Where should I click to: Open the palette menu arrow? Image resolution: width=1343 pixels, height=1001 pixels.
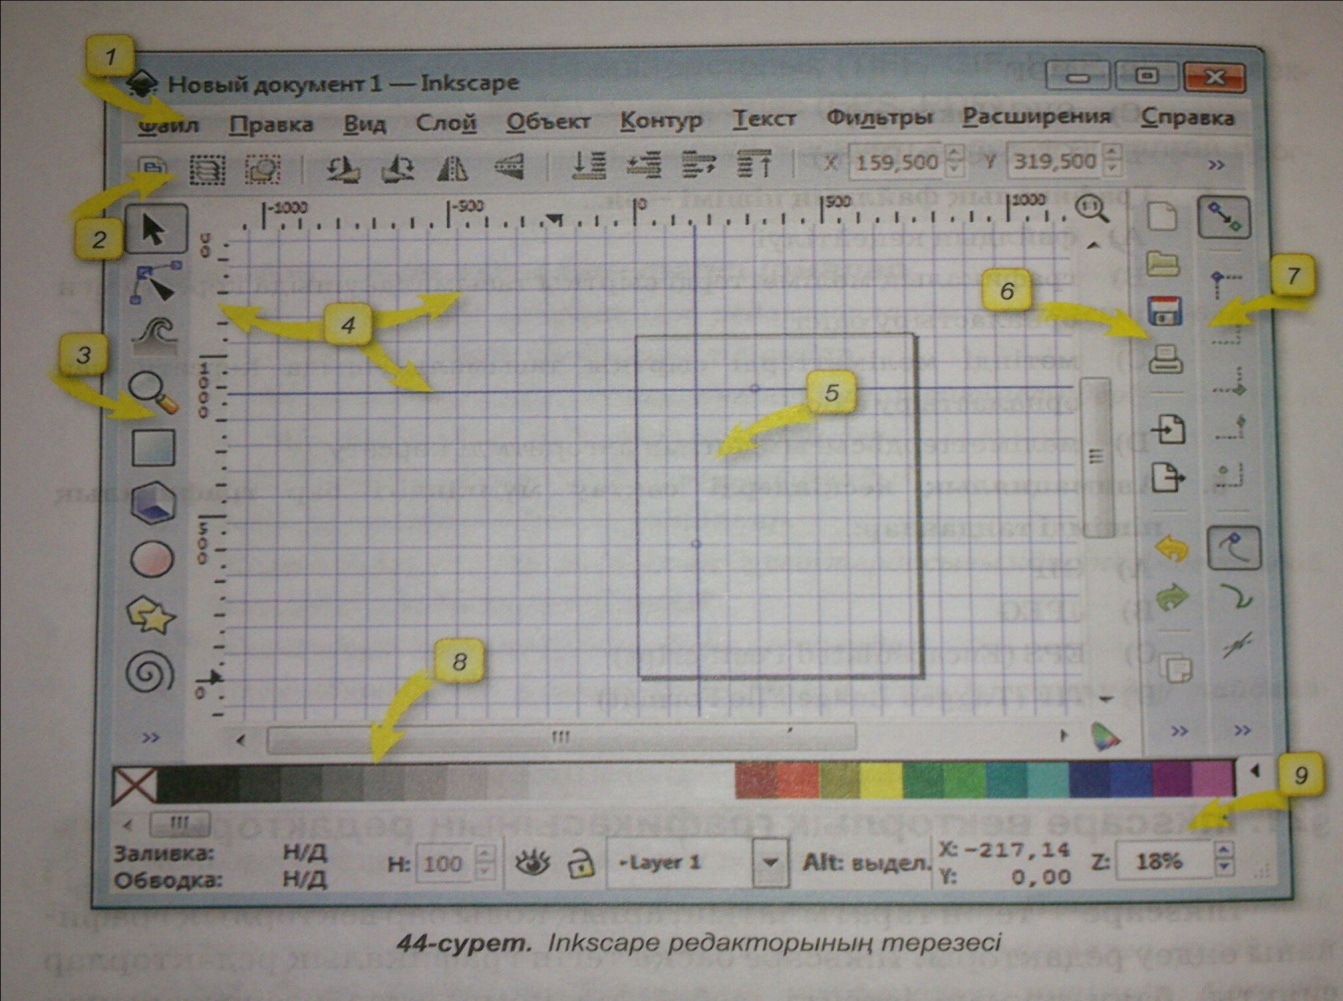coord(1254,771)
